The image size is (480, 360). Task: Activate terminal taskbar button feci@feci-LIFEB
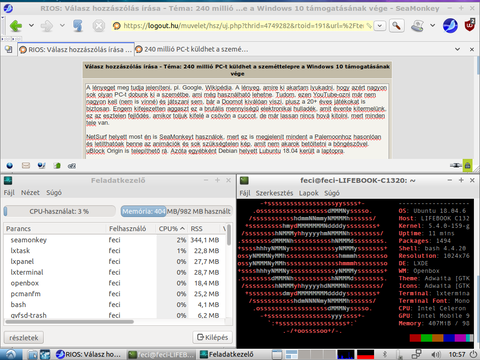click(161, 354)
